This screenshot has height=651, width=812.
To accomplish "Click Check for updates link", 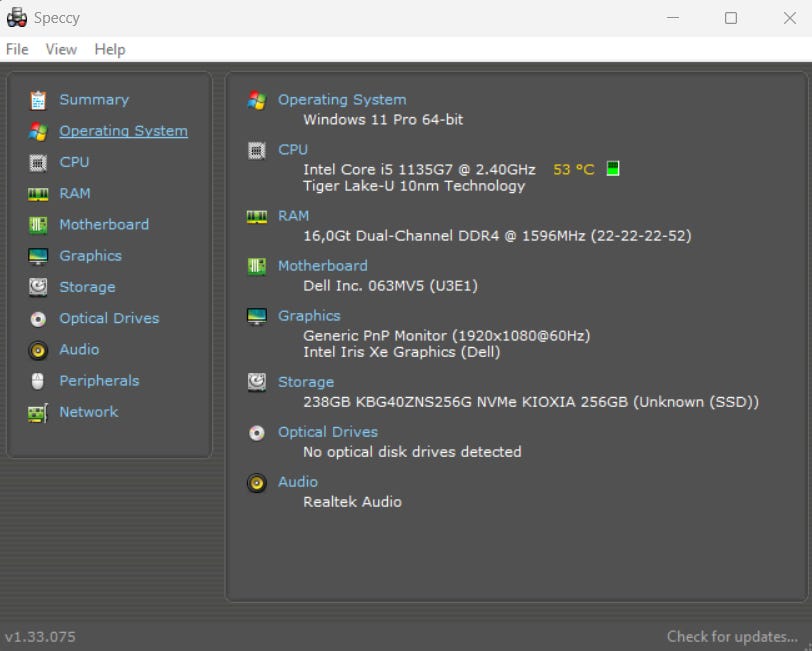I will 732,636.
